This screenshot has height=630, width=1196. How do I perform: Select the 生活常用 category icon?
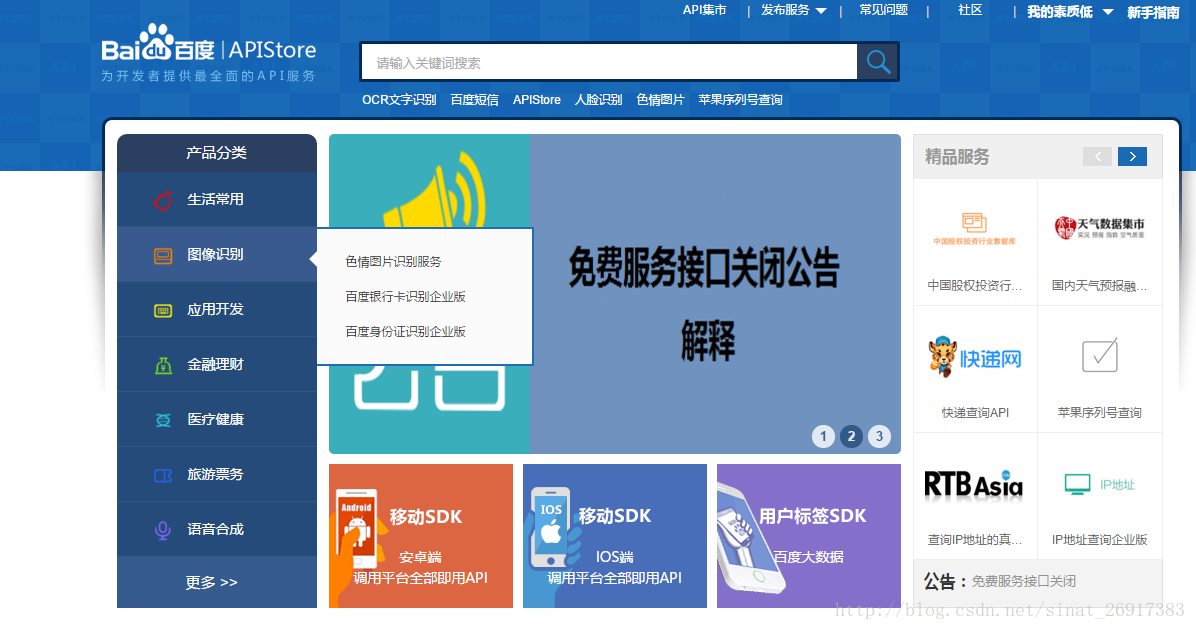tap(163, 200)
